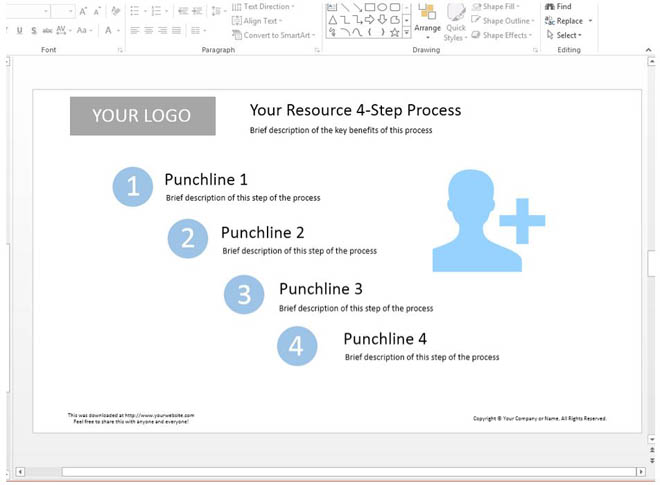Justify the paragraph text
This screenshot has height=485, width=660.
click(x=176, y=30)
